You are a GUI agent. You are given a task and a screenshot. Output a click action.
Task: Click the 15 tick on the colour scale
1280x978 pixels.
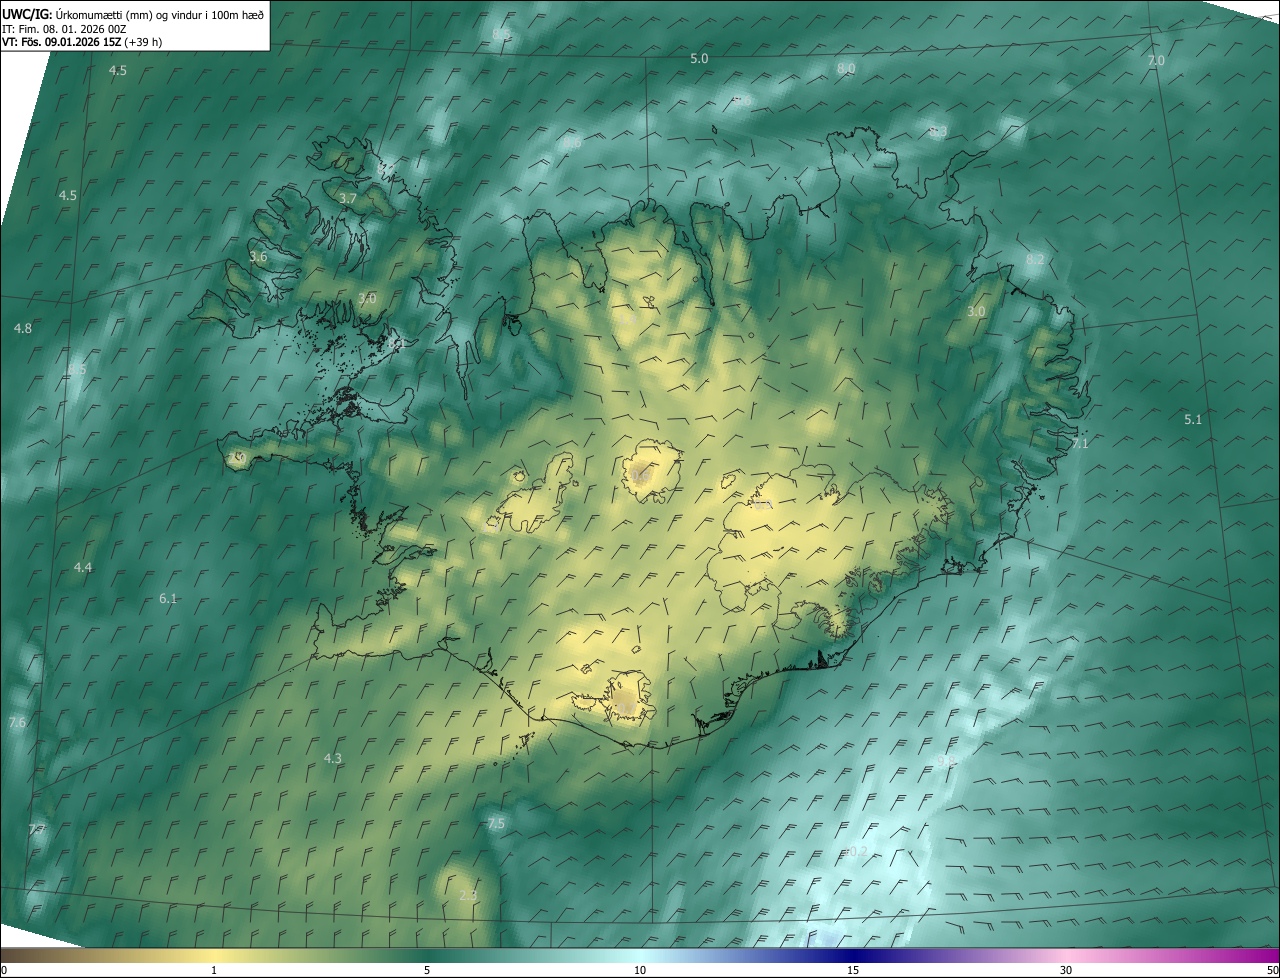point(853,970)
